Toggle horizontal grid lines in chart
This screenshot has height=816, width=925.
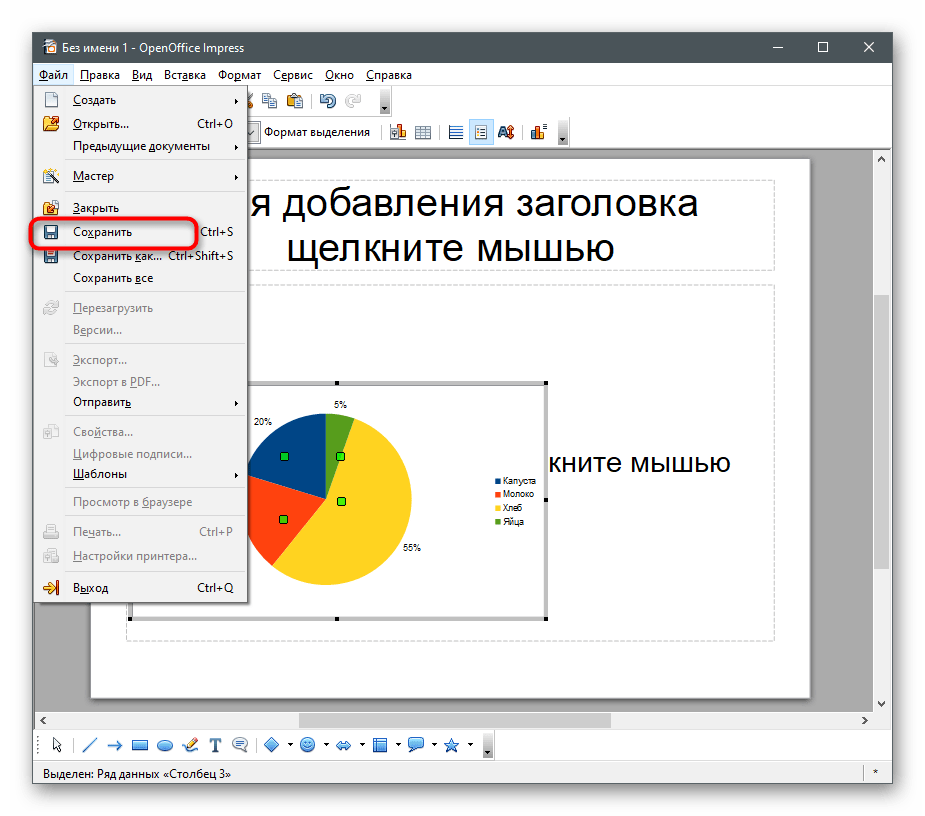point(456,132)
